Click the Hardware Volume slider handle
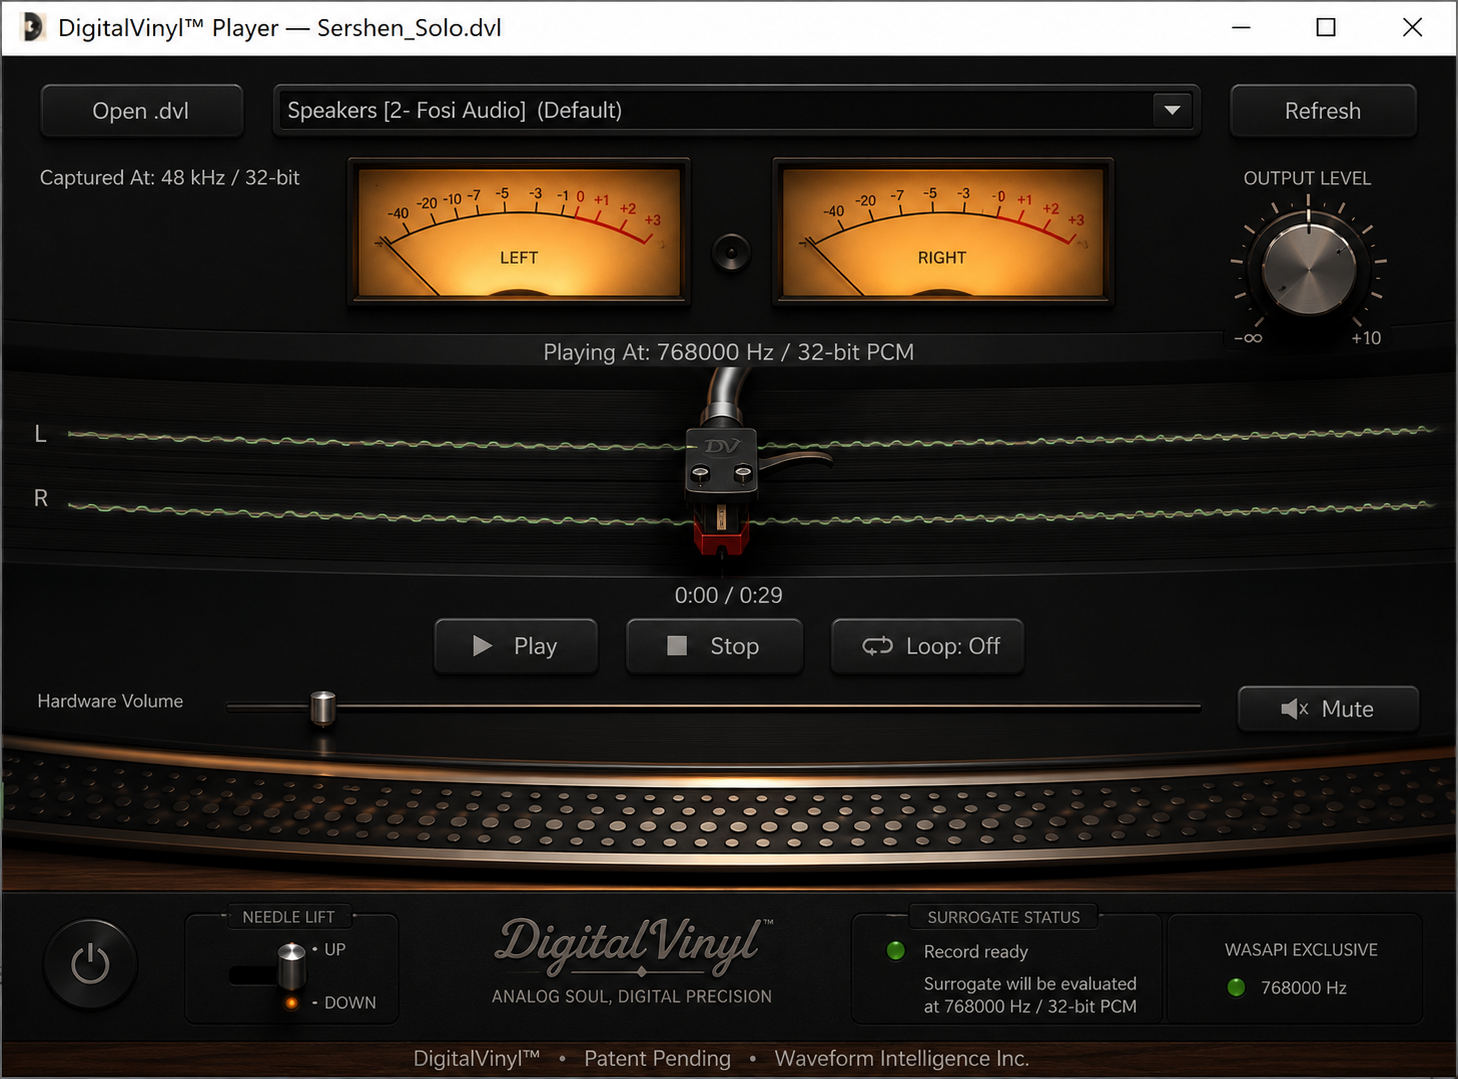 [323, 707]
